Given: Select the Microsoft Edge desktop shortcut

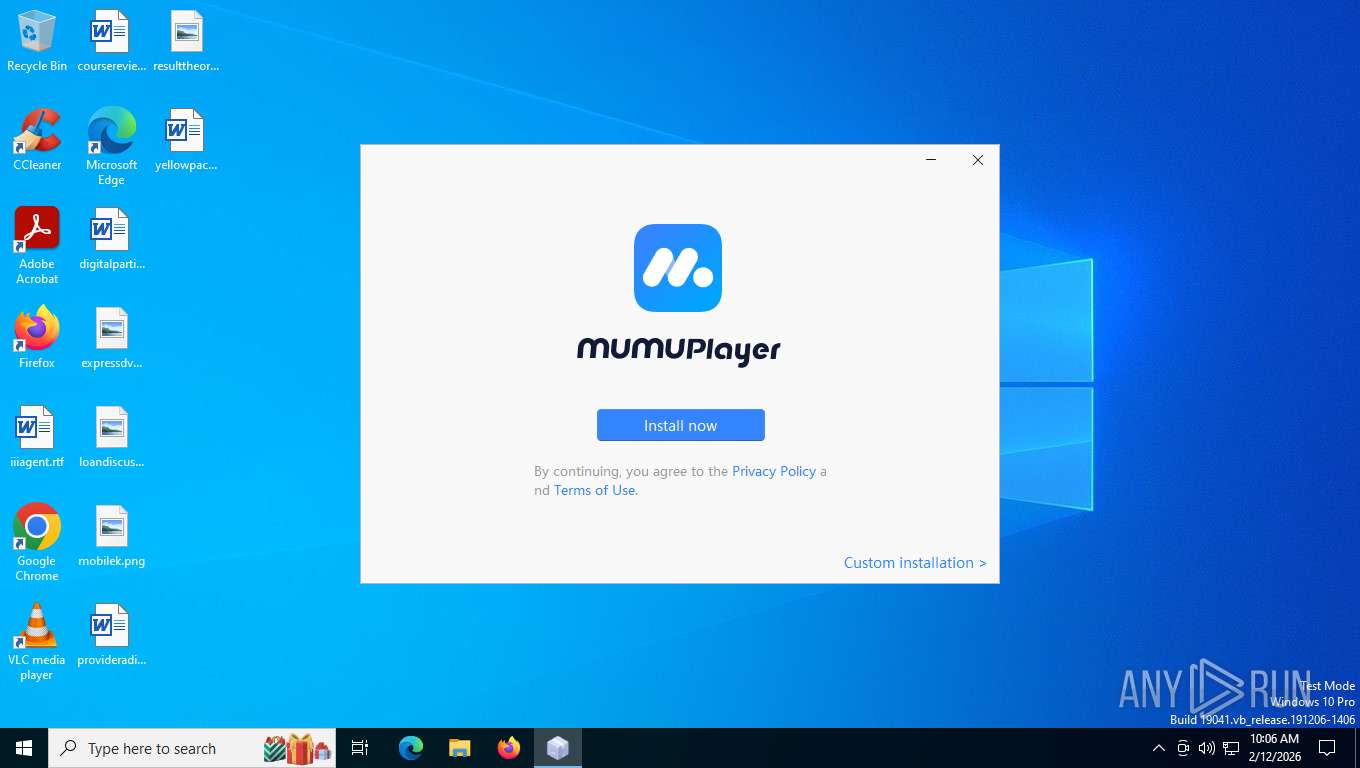Looking at the screenshot, I should pos(111,147).
